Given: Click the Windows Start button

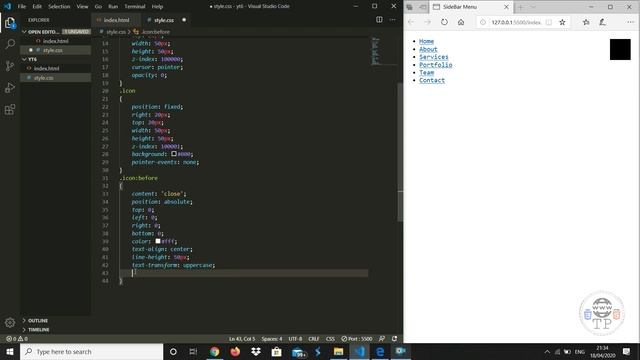Looking at the screenshot, I should [10, 351].
